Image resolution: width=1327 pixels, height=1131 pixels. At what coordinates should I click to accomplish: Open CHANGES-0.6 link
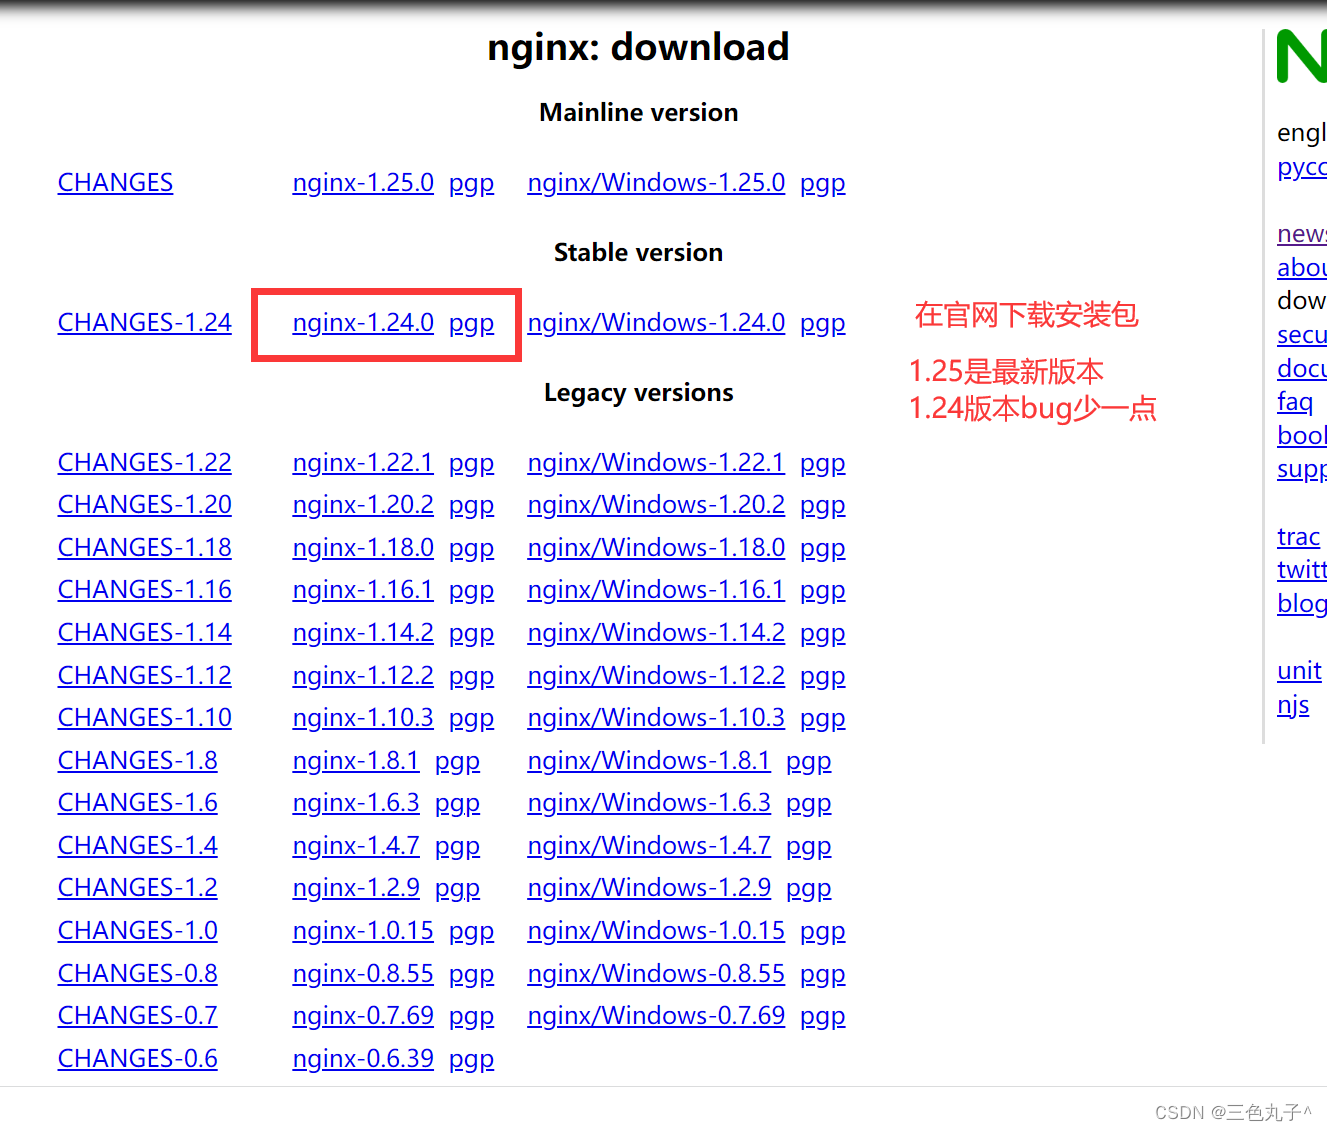tap(138, 1059)
